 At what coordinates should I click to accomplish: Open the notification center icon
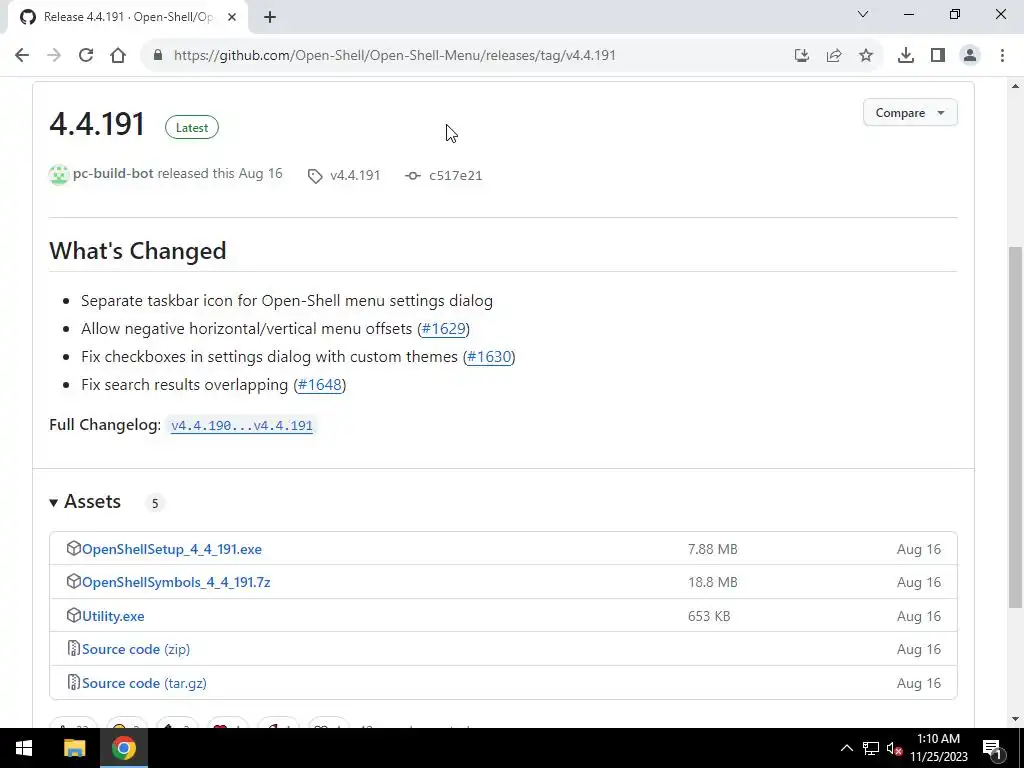992,748
